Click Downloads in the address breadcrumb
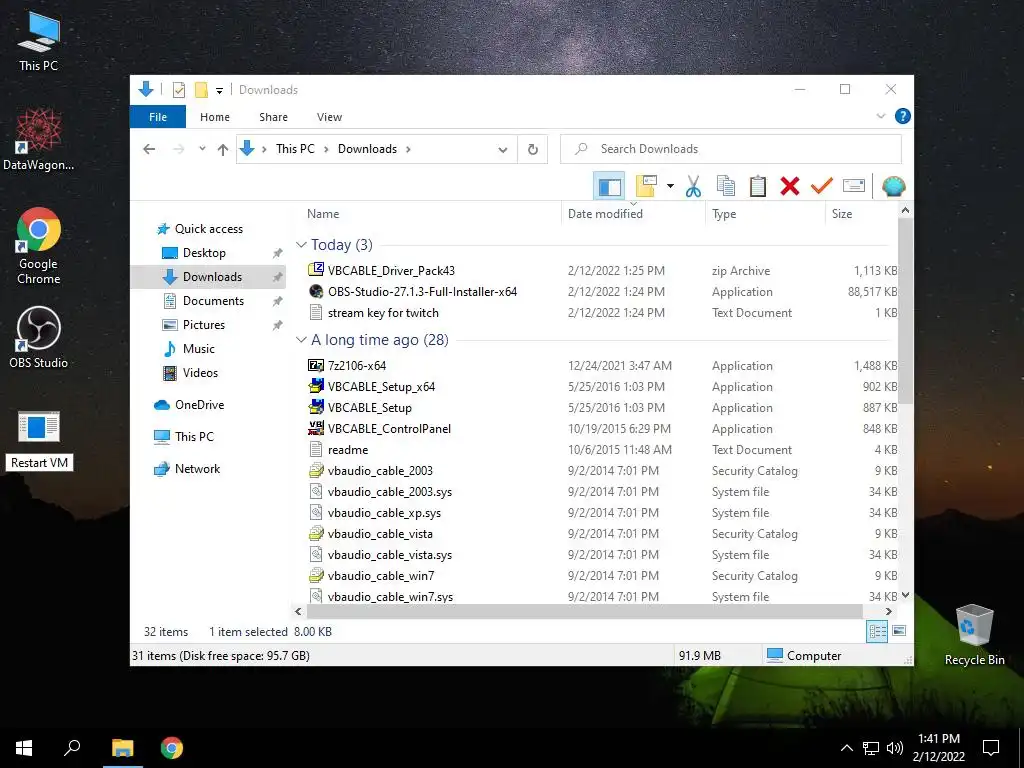The image size is (1024, 768). (367, 149)
